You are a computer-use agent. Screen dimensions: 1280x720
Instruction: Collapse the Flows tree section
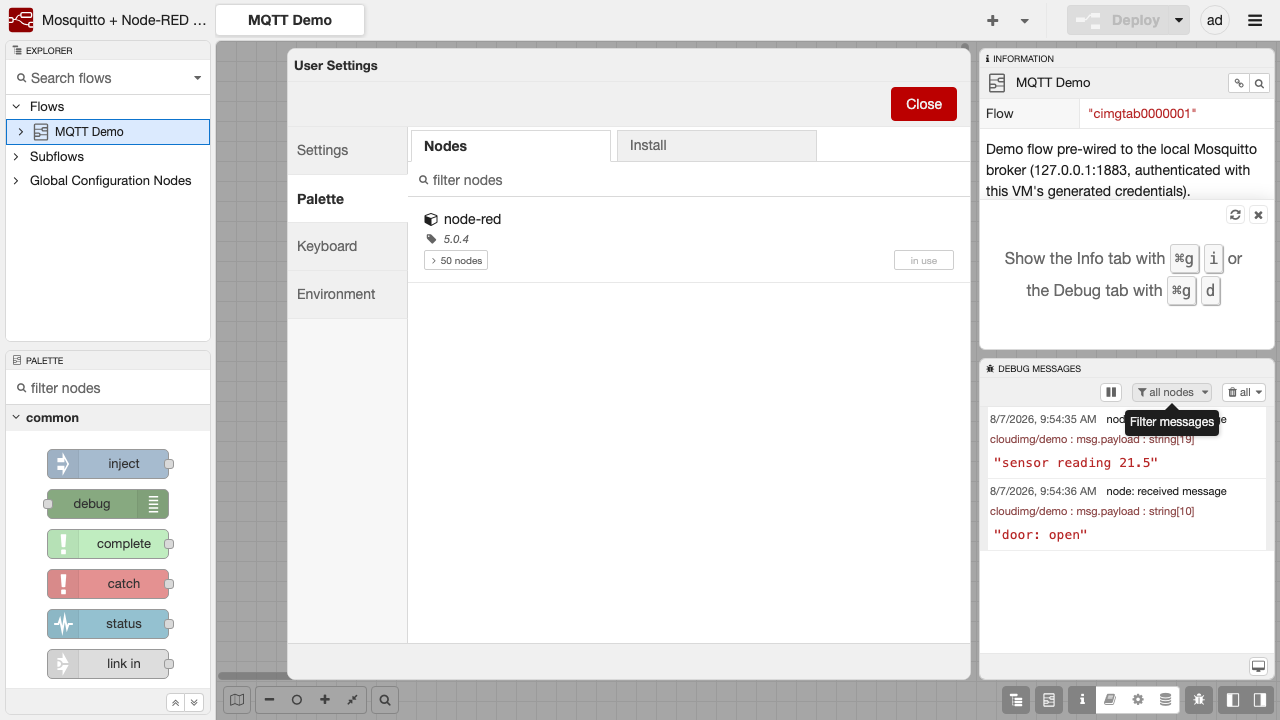coord(16,106)
